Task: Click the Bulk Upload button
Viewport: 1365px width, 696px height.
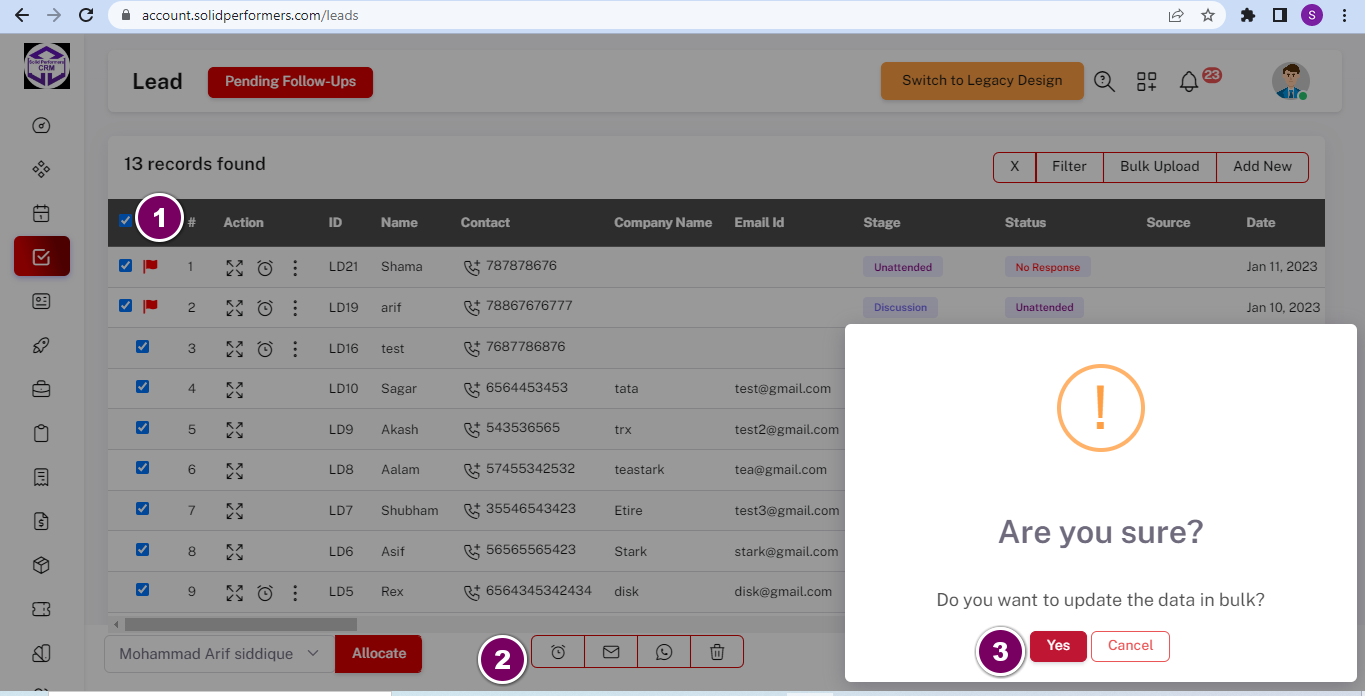Action: click(1159, 167)
